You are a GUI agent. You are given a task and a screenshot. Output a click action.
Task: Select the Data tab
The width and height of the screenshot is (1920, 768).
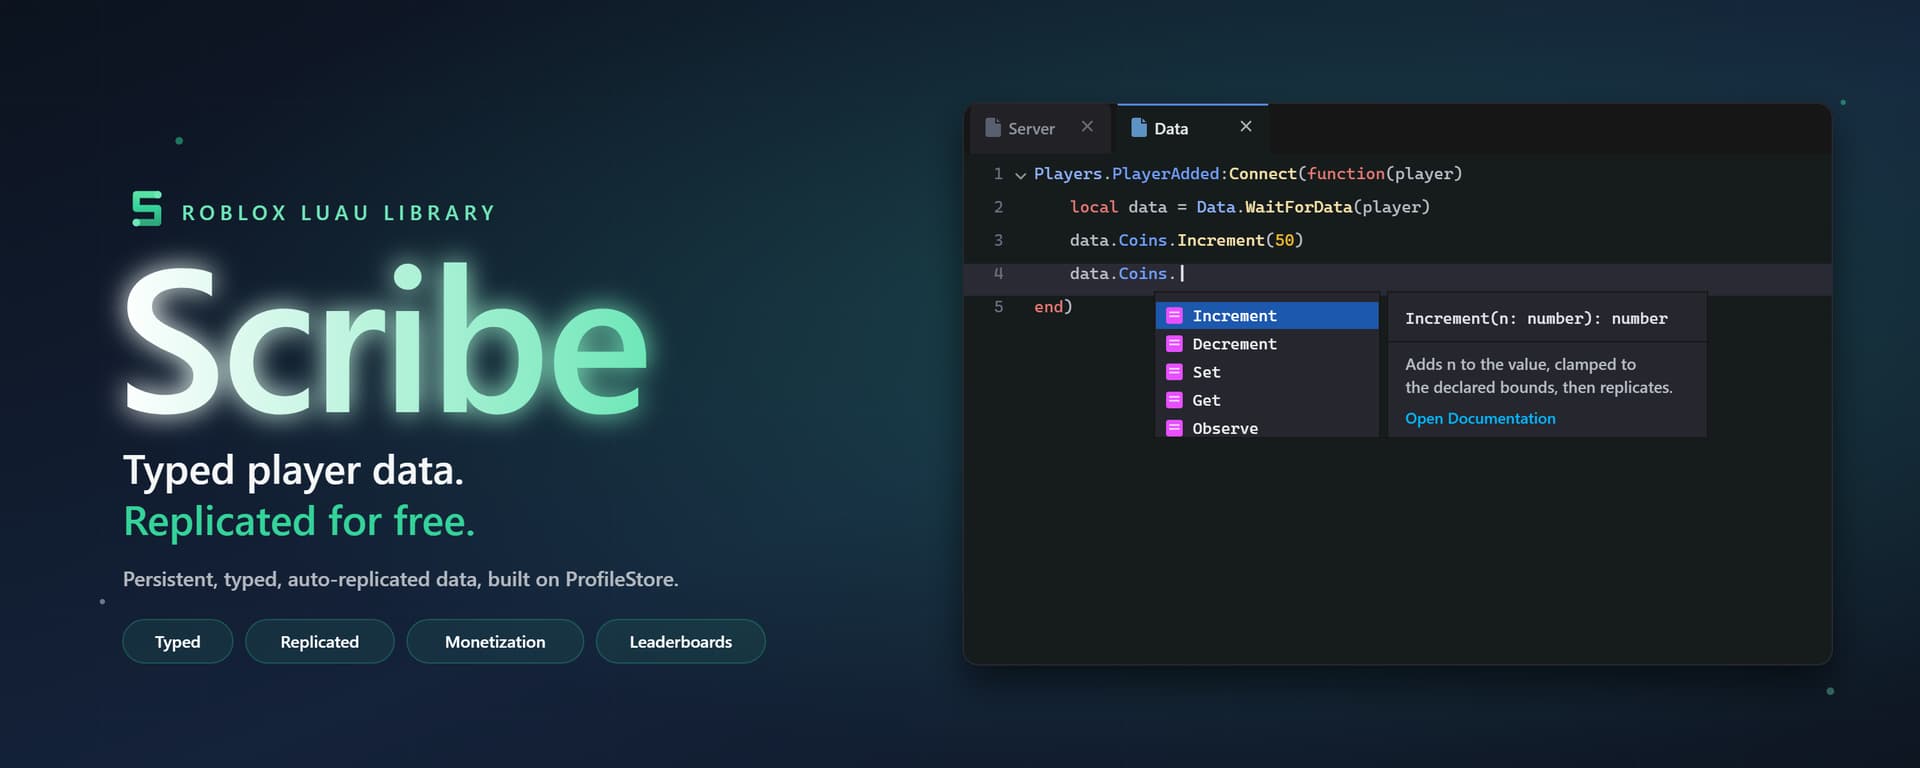coord(1192,129)
